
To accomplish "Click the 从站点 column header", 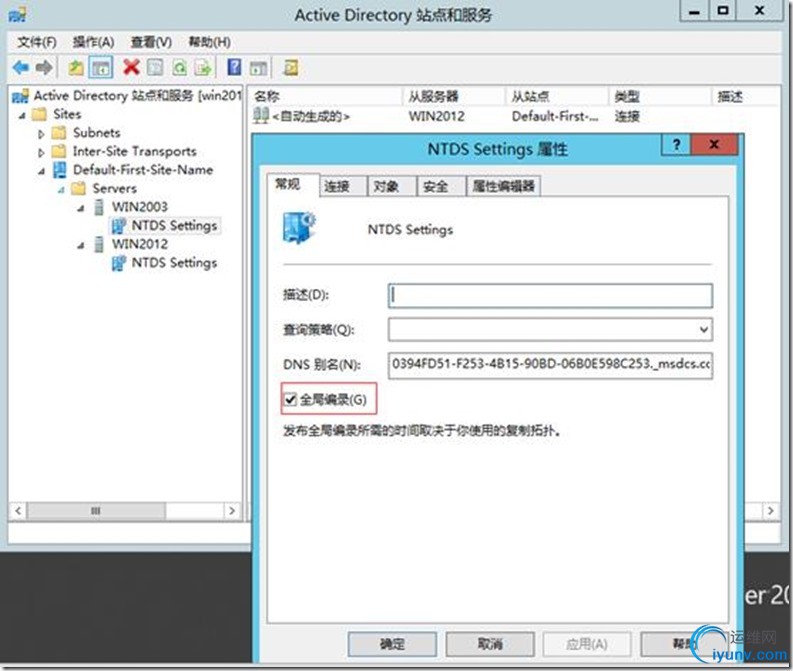I will [557, 96].
